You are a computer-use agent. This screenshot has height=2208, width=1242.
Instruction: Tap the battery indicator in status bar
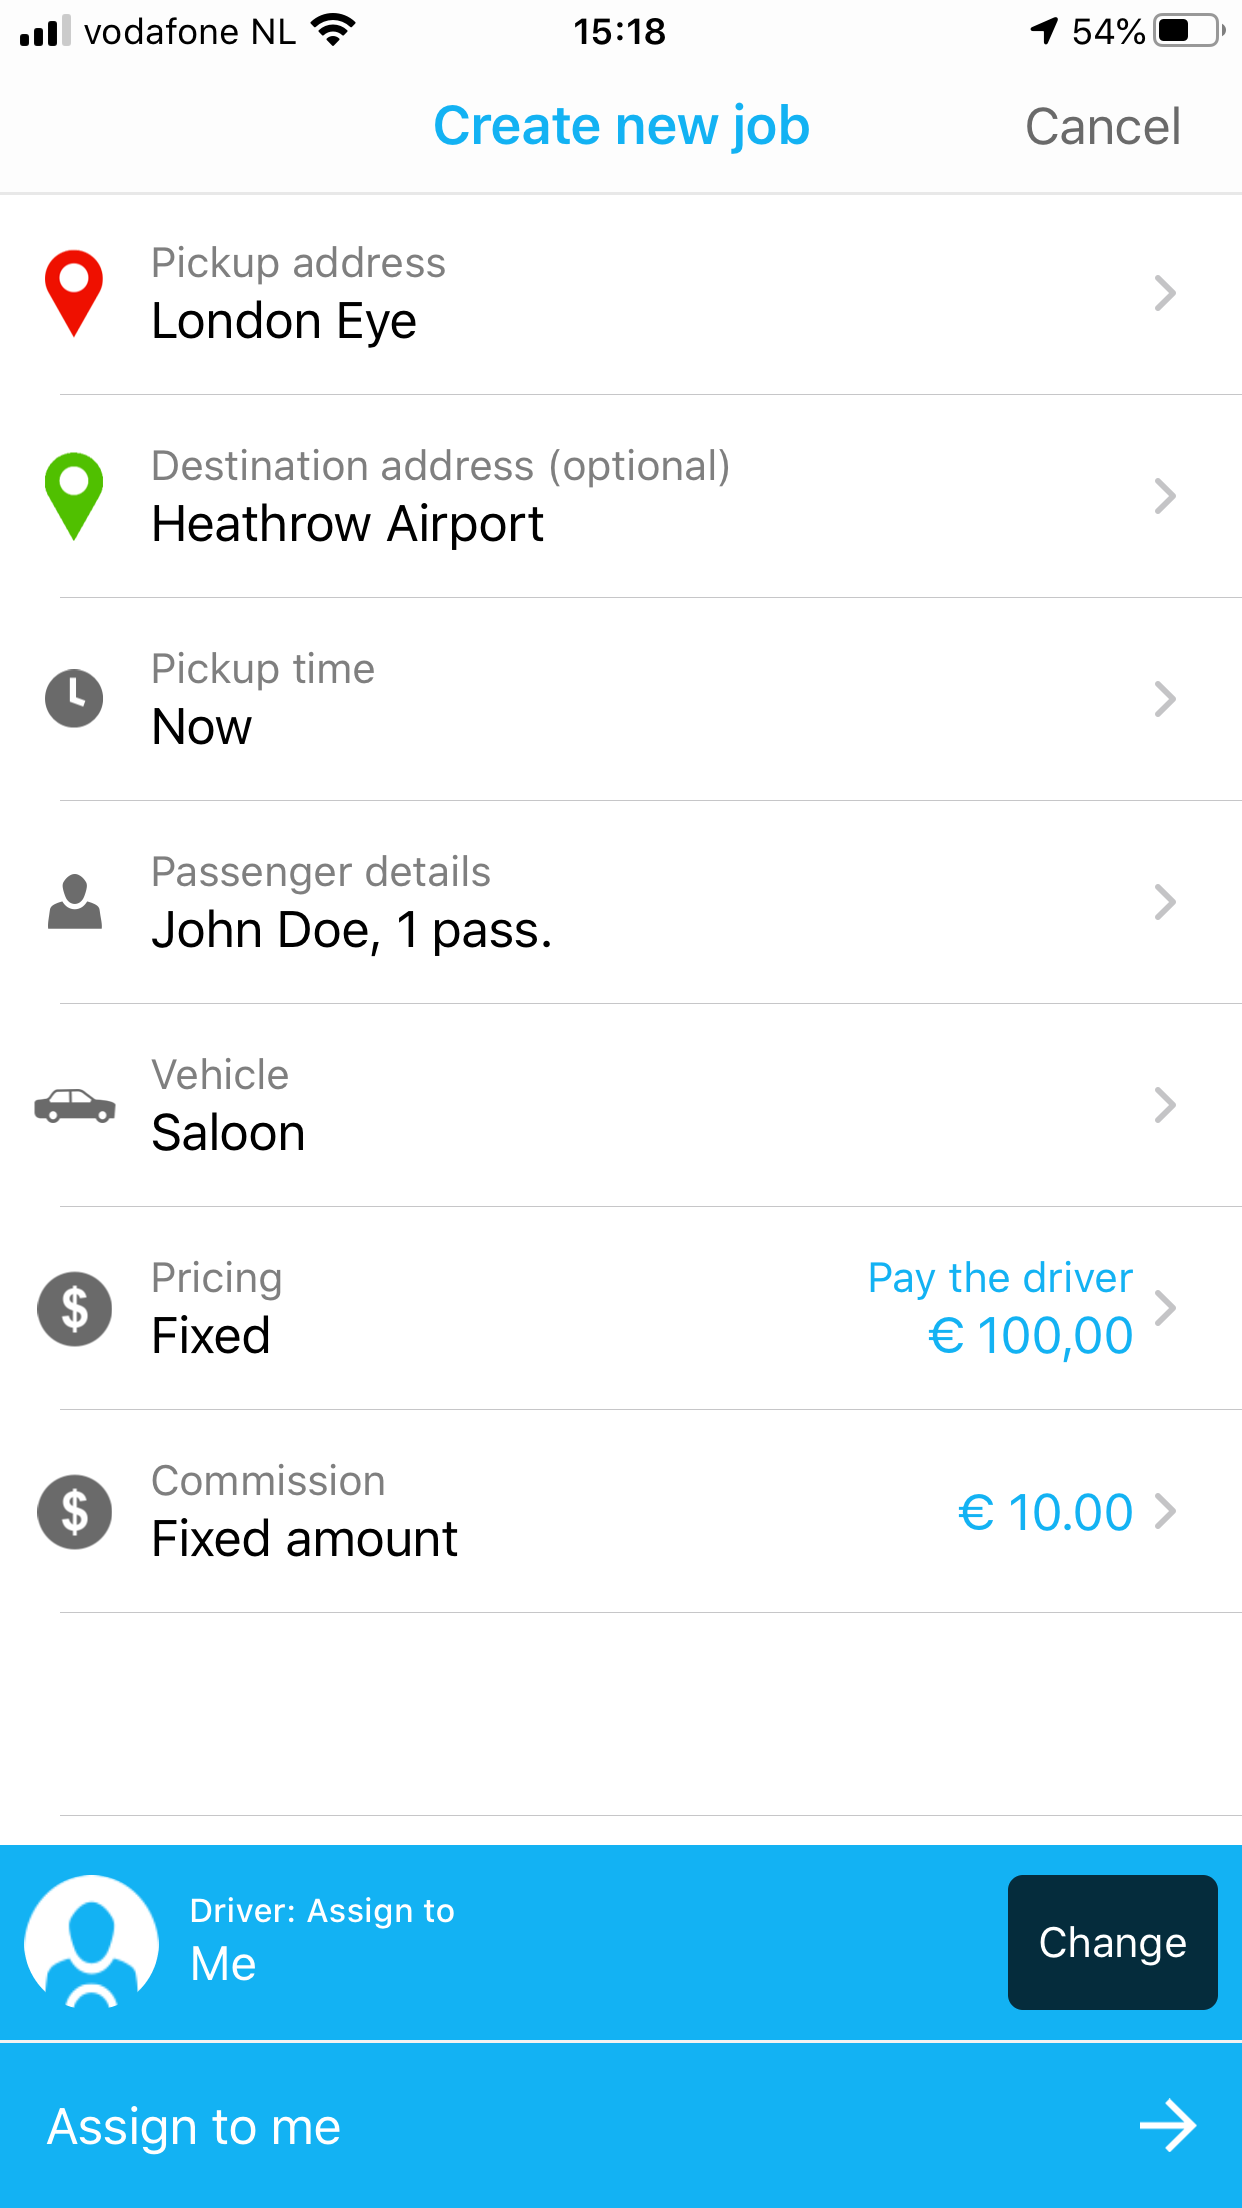(1188, 31)
